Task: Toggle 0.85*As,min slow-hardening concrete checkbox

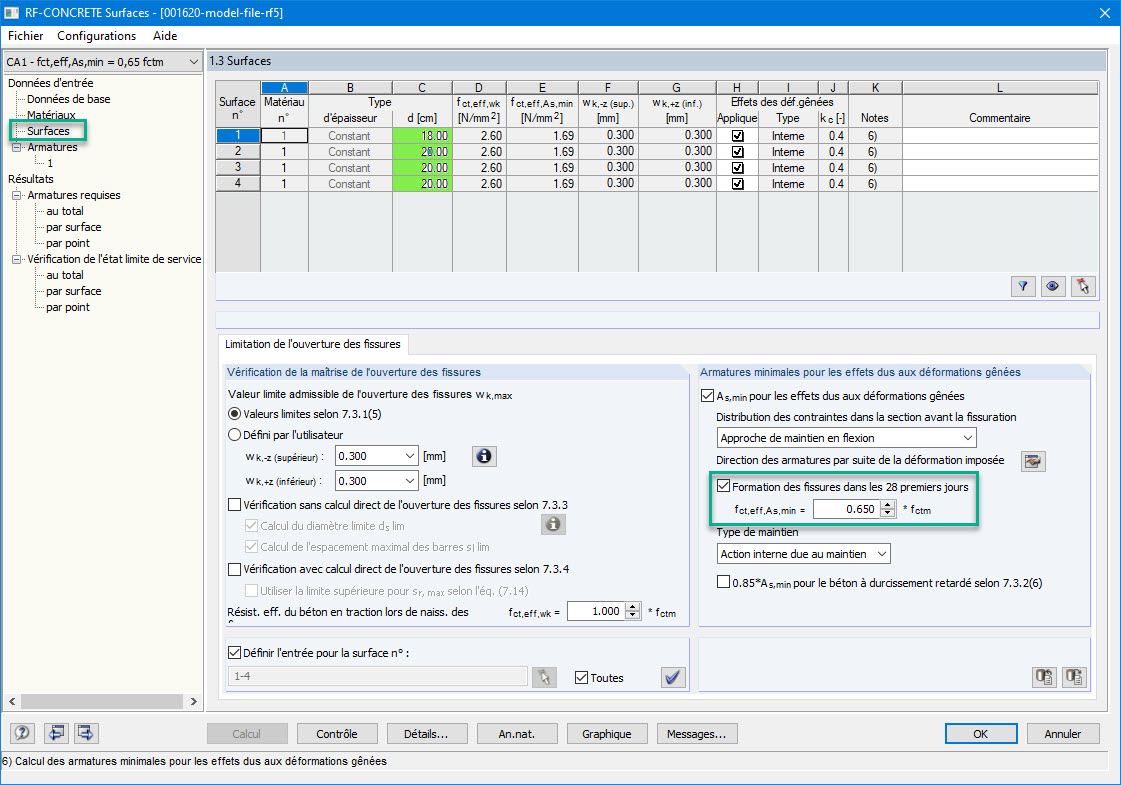Action: (x=724, y=582)
